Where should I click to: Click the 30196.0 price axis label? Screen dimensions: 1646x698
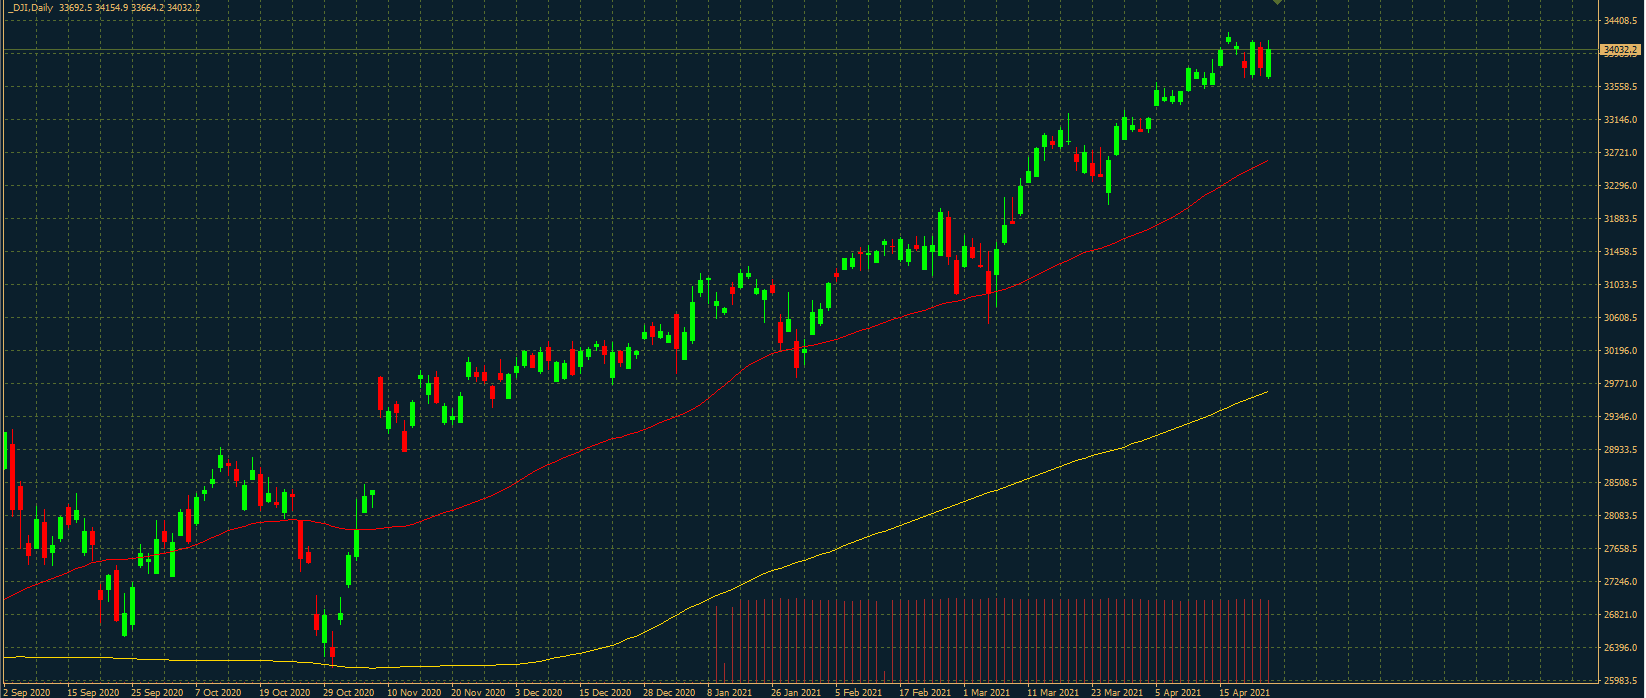tap(1621, 351)
